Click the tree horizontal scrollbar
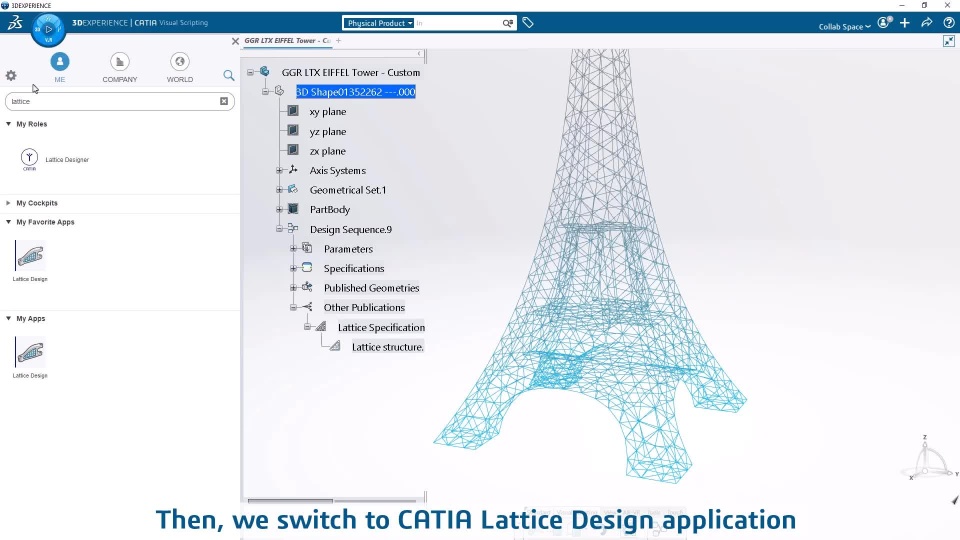 290,501
